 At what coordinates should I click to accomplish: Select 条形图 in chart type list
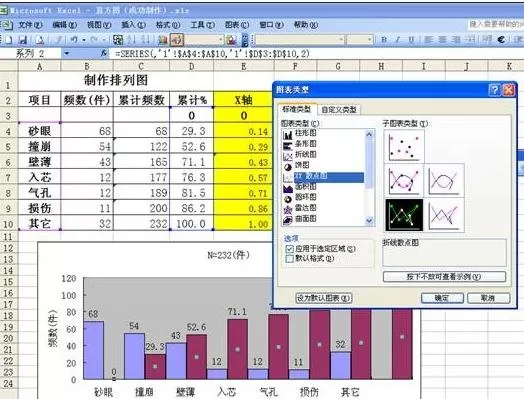pos(305,144)
